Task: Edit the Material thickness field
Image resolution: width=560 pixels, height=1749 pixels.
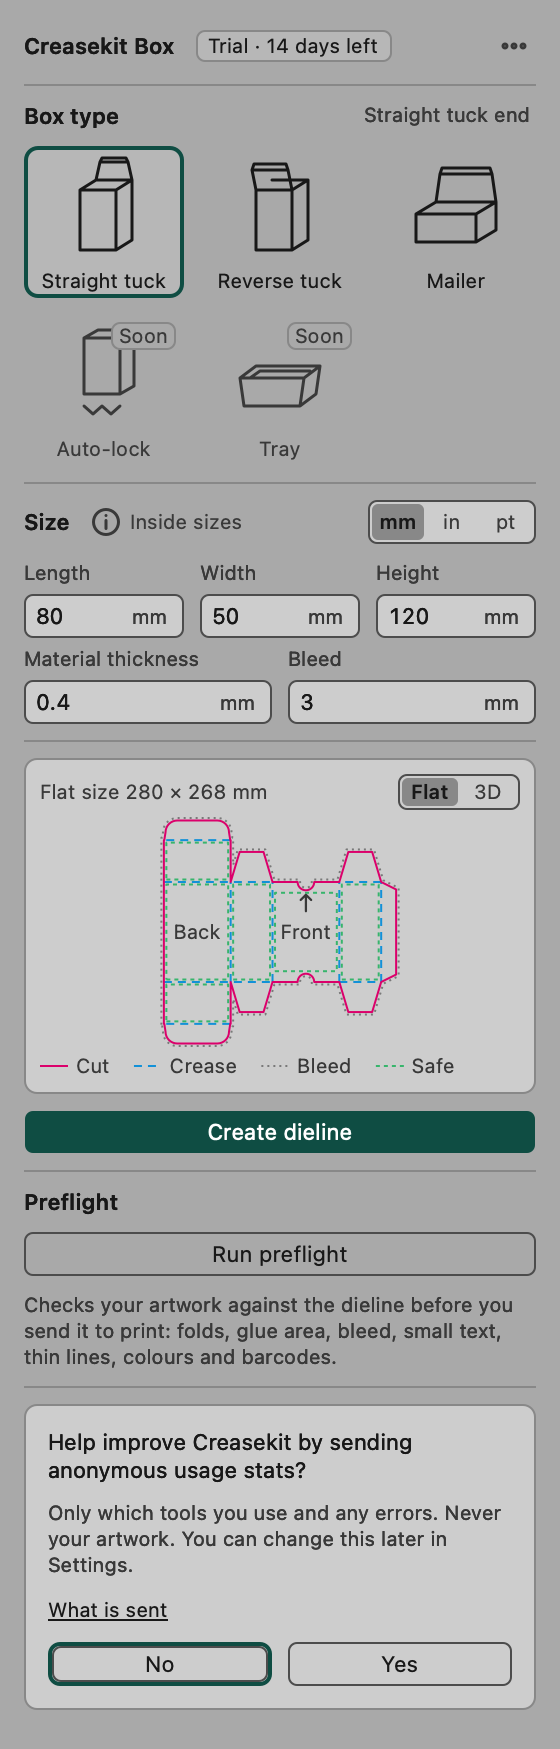Action: (x=148, y=702)
